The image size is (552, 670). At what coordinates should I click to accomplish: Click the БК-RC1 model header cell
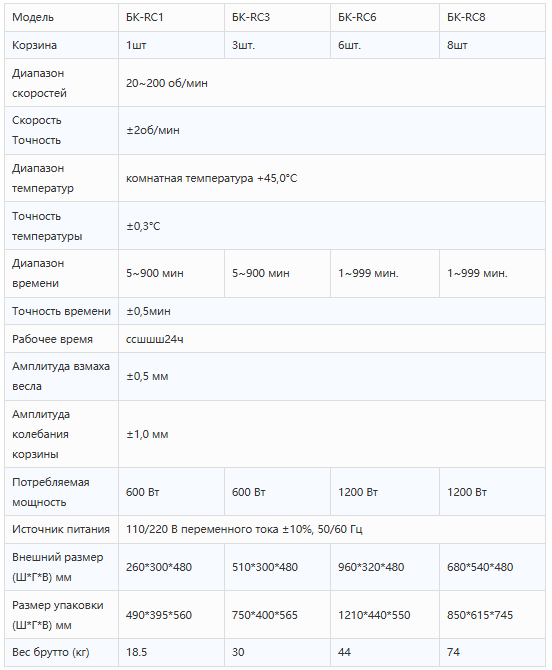click(171, 18)
